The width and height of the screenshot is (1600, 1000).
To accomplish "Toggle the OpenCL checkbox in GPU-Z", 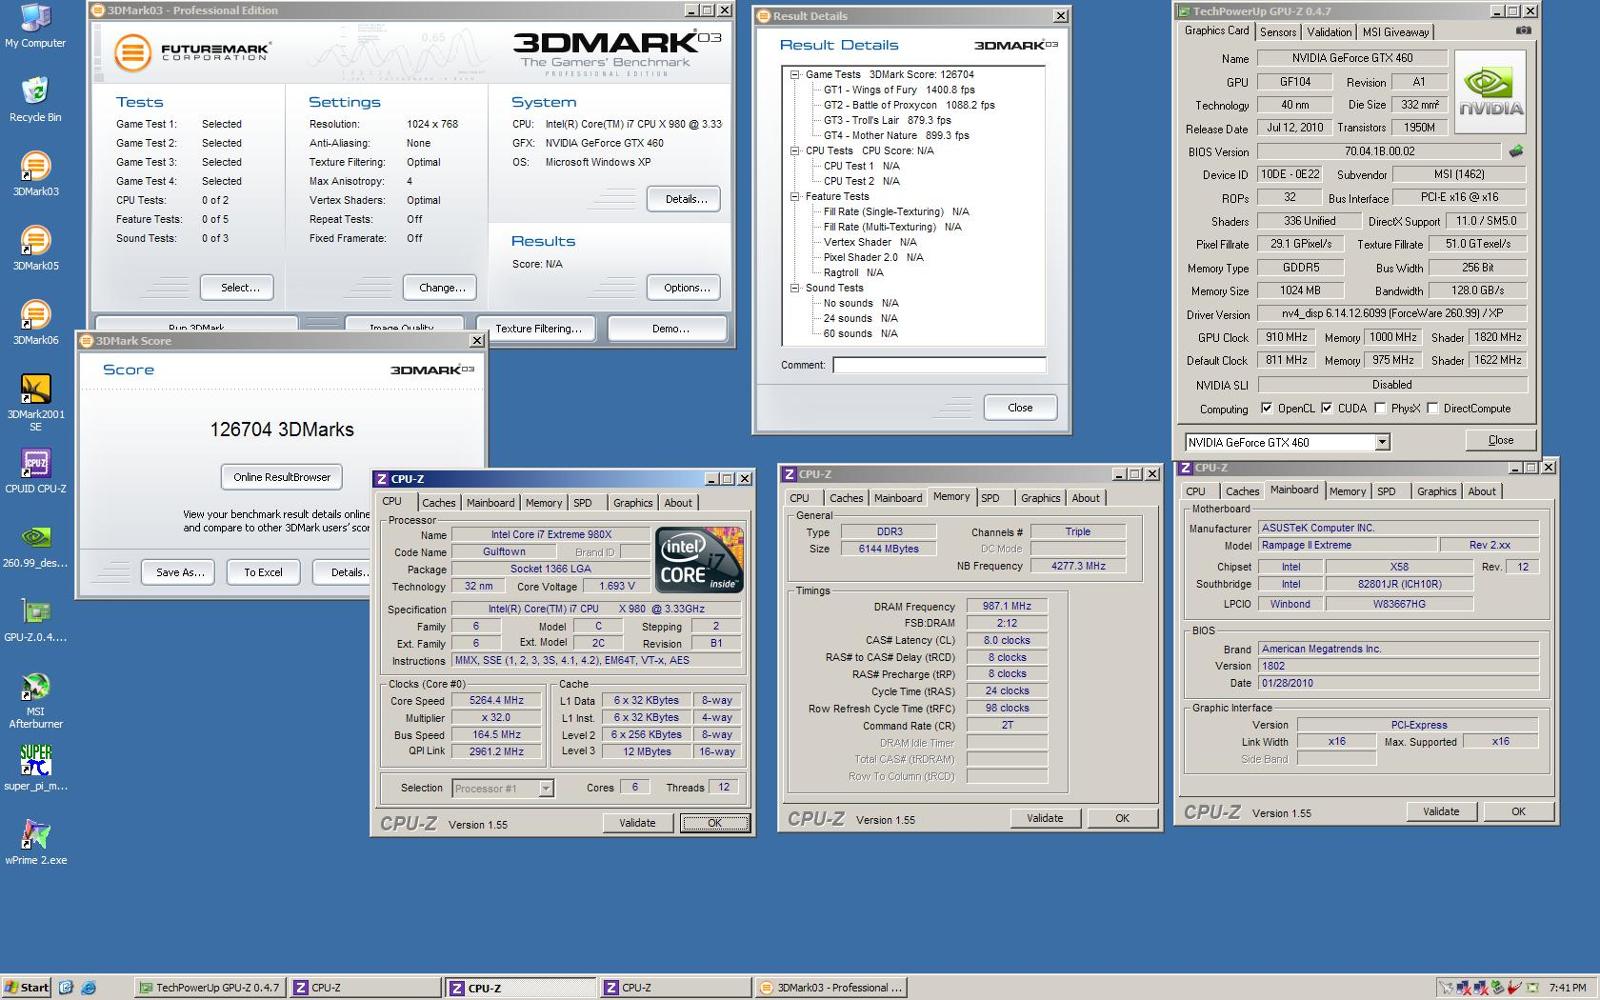I will click(x=1266, y=408).
